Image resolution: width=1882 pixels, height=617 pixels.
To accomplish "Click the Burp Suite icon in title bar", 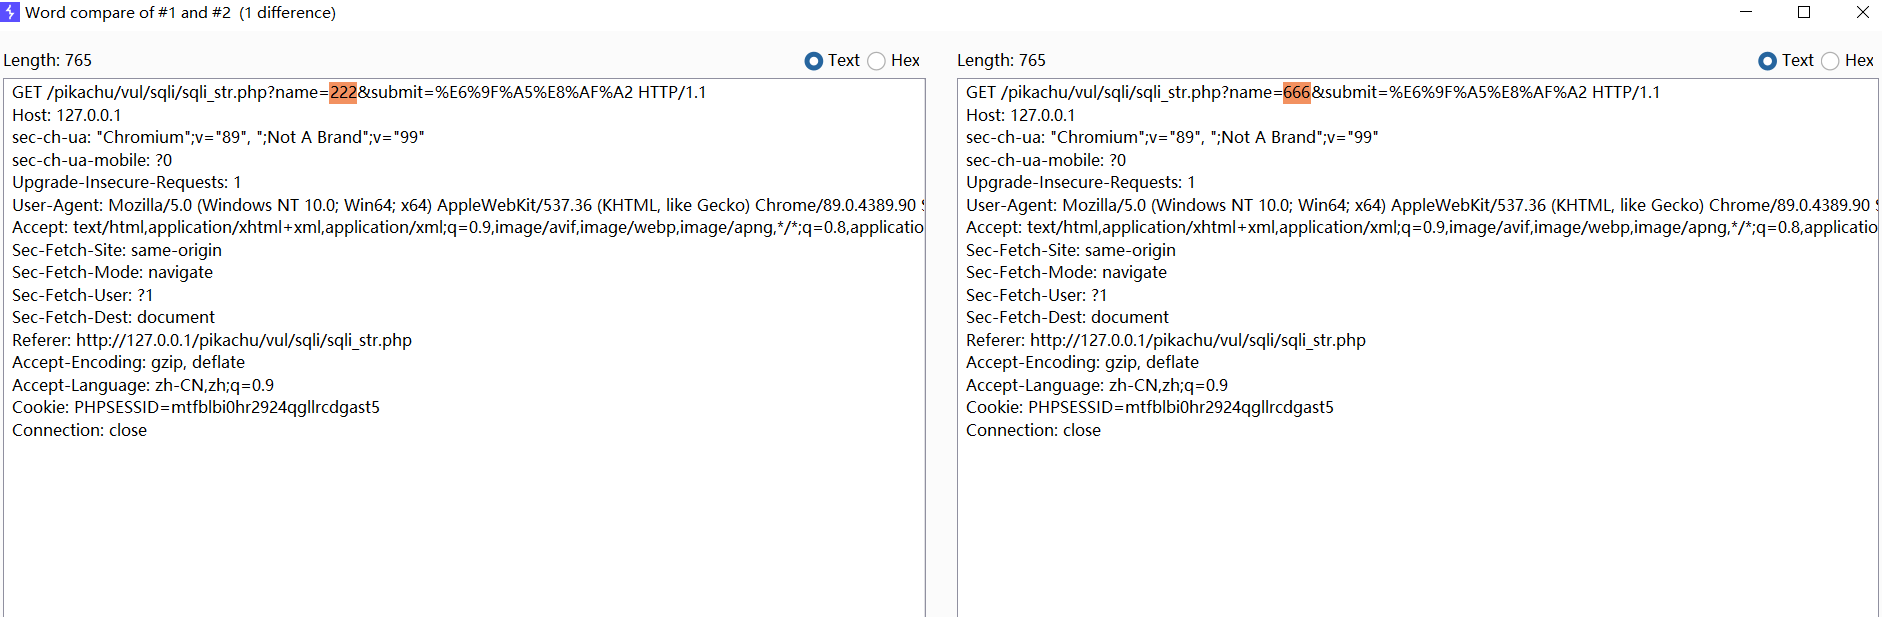I will (10, 12).
